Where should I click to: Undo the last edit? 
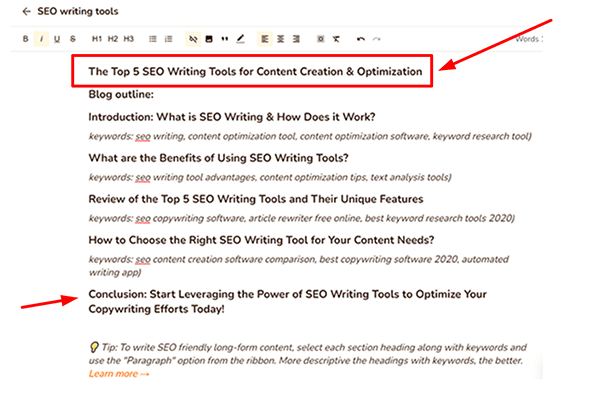coord(360,39)
